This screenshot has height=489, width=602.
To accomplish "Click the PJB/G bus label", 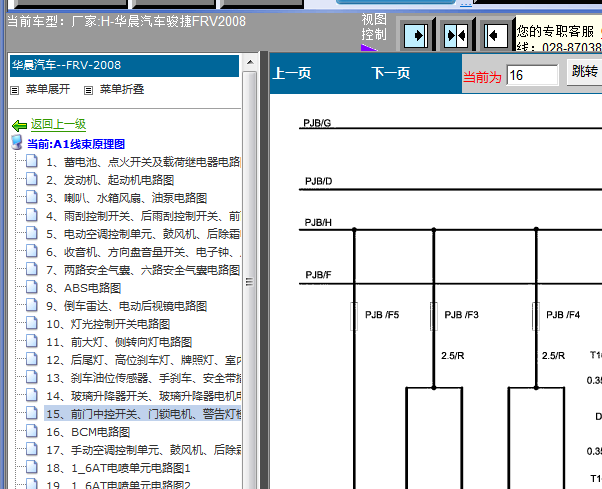I will 317,123.
